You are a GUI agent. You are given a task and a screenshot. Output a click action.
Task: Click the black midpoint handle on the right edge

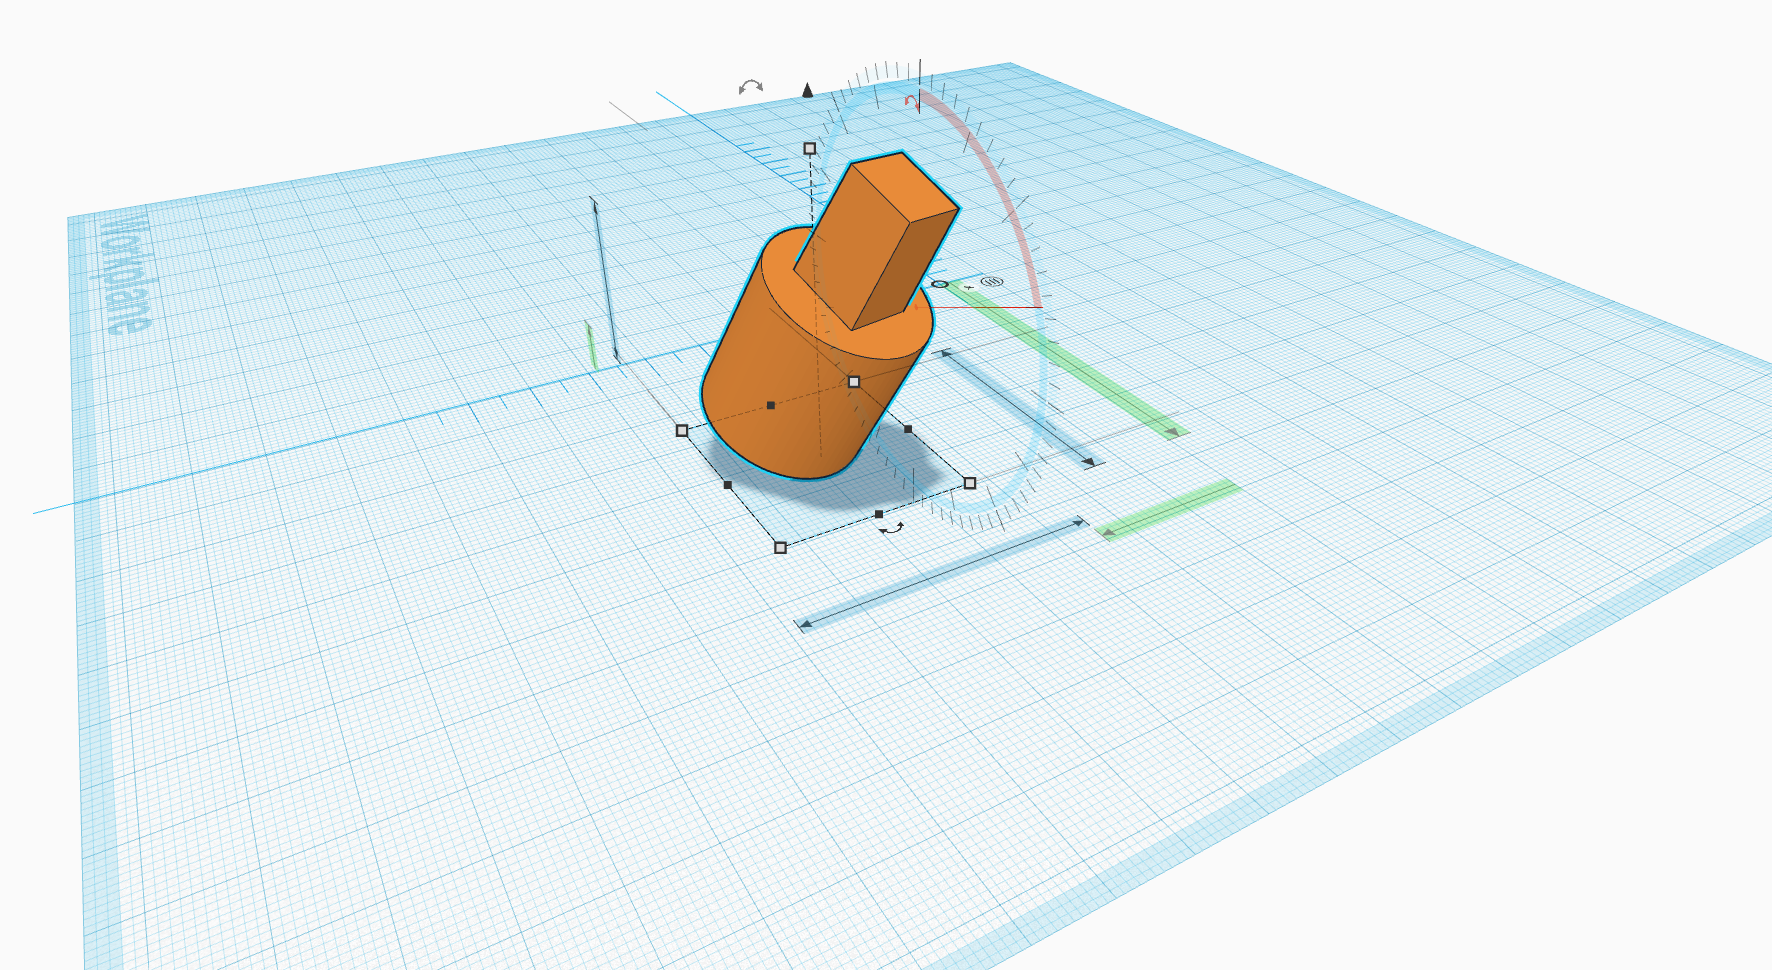pyautogui.click(x=908, y=429)
